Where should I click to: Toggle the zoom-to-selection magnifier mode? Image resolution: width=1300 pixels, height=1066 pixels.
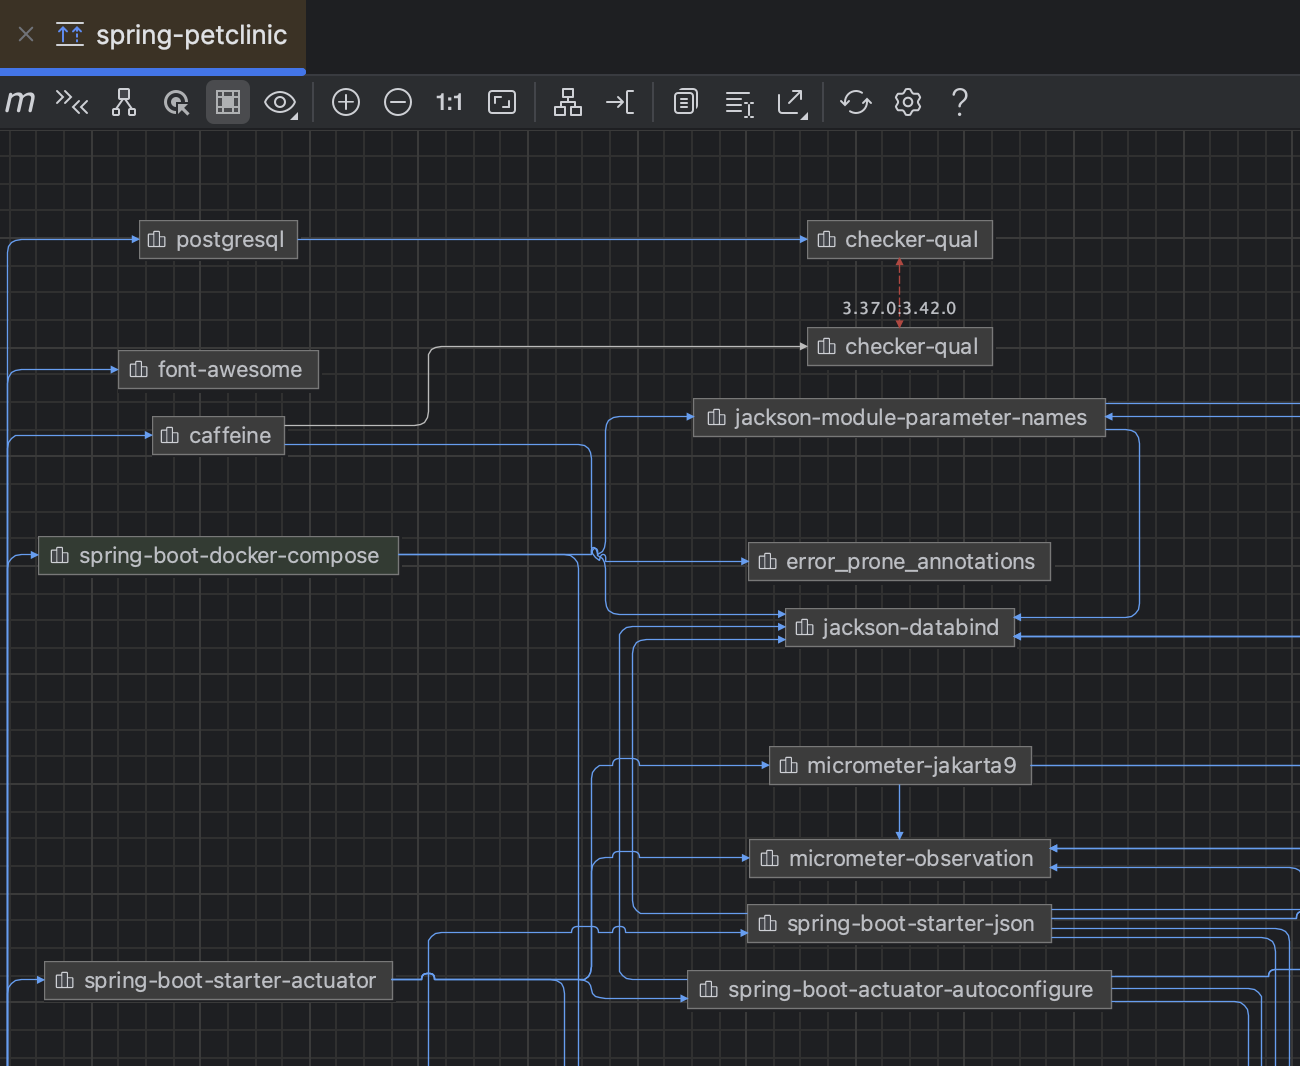177,101
